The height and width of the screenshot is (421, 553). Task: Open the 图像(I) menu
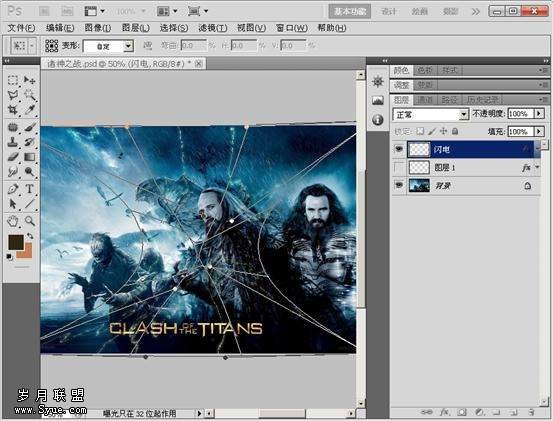click(x=98, y=28)
